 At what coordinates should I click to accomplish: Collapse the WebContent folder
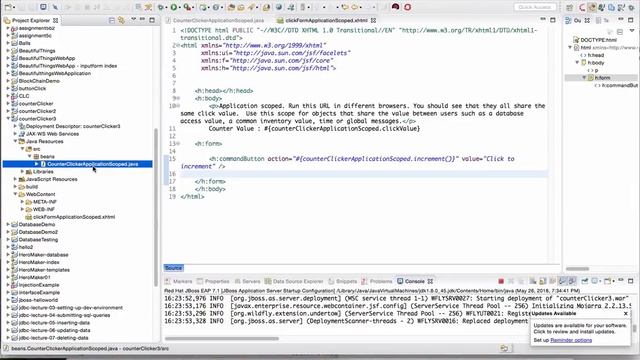(15, 194)
